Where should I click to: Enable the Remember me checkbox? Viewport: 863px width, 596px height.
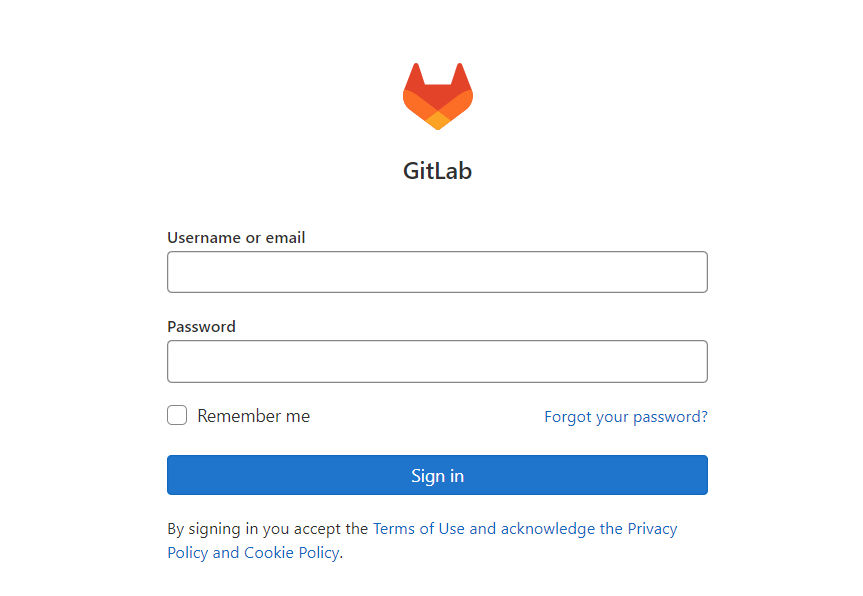tap(177, 415)
